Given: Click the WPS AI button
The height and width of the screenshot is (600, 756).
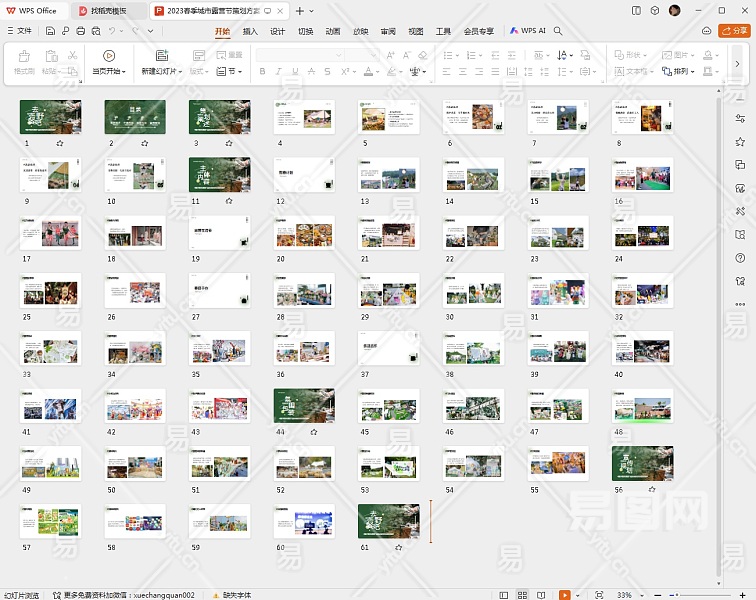Looking at the screenshot, I should click(x=528, y=31).
